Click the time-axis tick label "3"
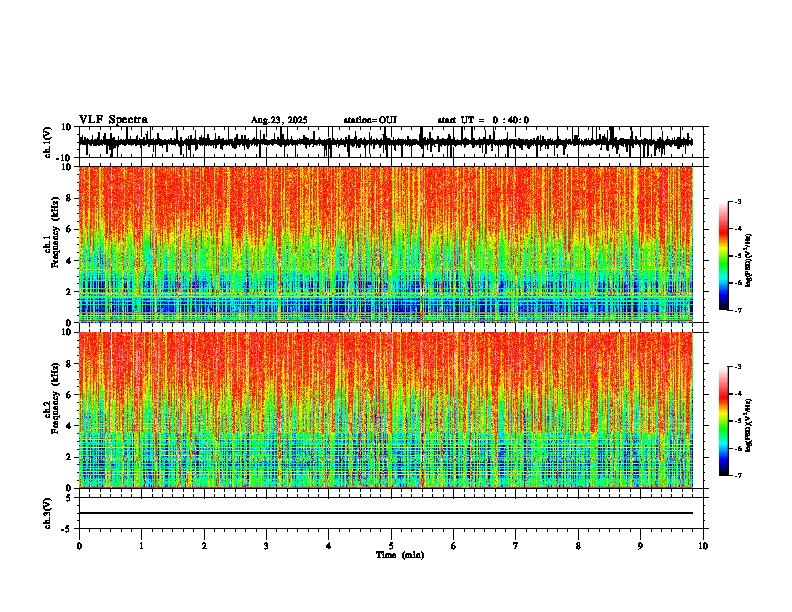Image resolution: width=792 pixels, height=612 pixels. (266, 546)
